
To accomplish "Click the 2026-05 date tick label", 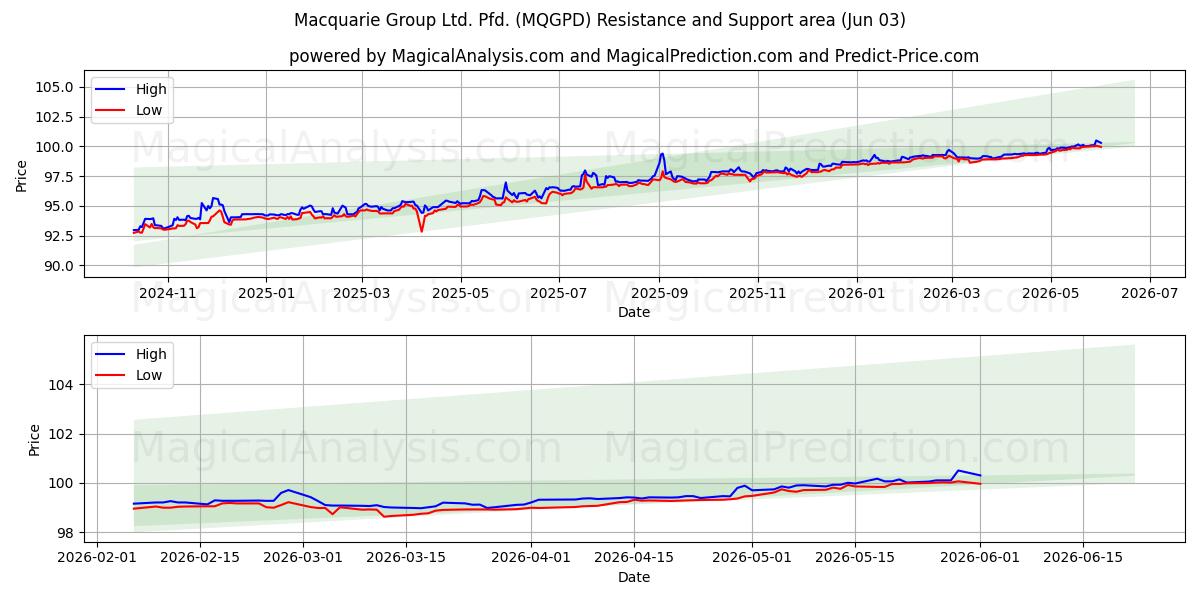I will 1051,292.
